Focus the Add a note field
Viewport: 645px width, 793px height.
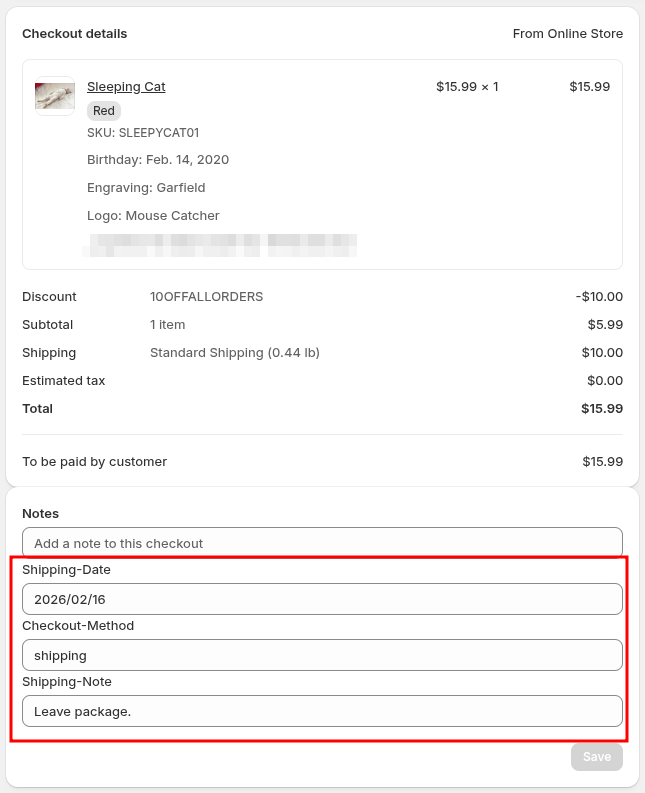pos(322,543)
